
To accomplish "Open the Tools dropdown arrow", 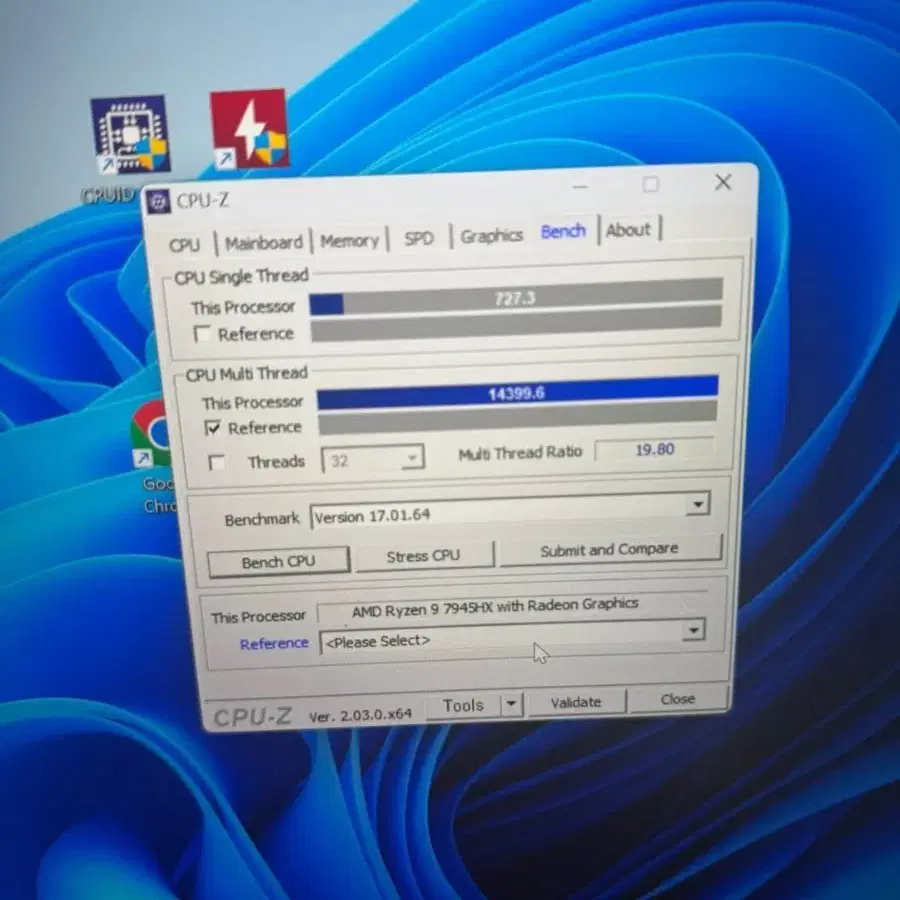I will (511, 704).
